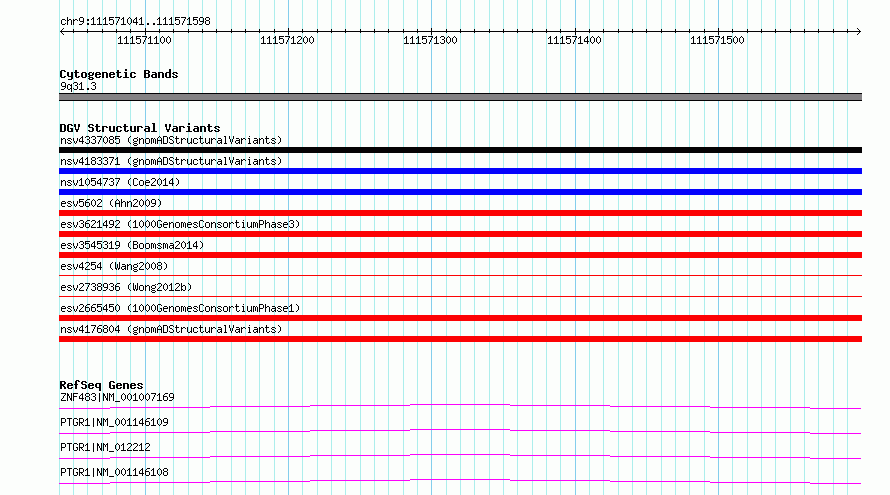890x495 pixels.
Task: Select variant label esv3545319 (Boomsma2014)
Action: [132, 245]
